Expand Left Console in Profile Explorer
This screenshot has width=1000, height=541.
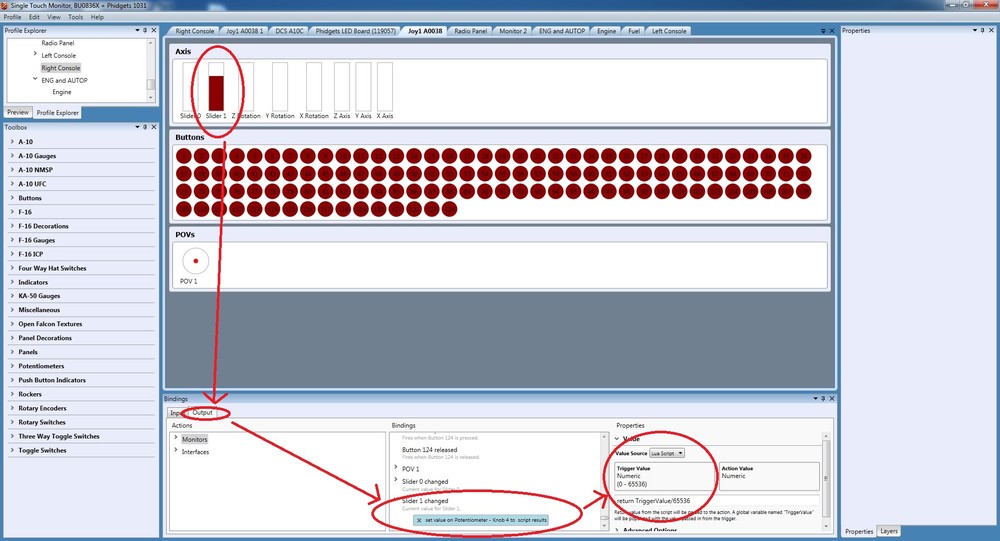(x=35, y=54)
